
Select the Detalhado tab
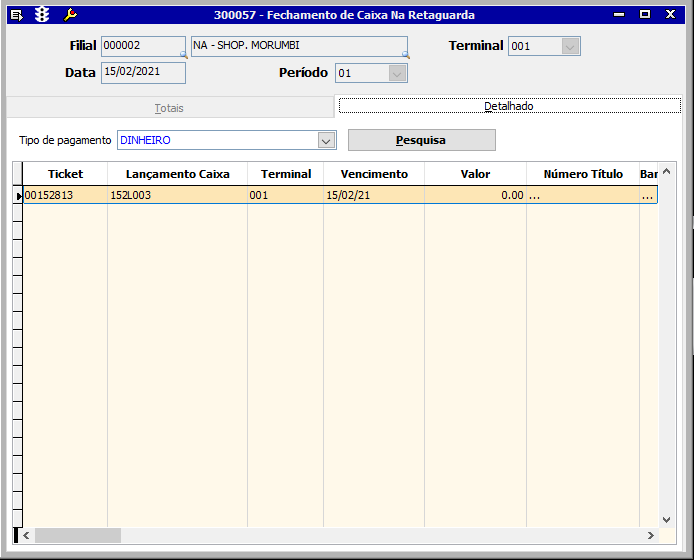pos(509,106)
